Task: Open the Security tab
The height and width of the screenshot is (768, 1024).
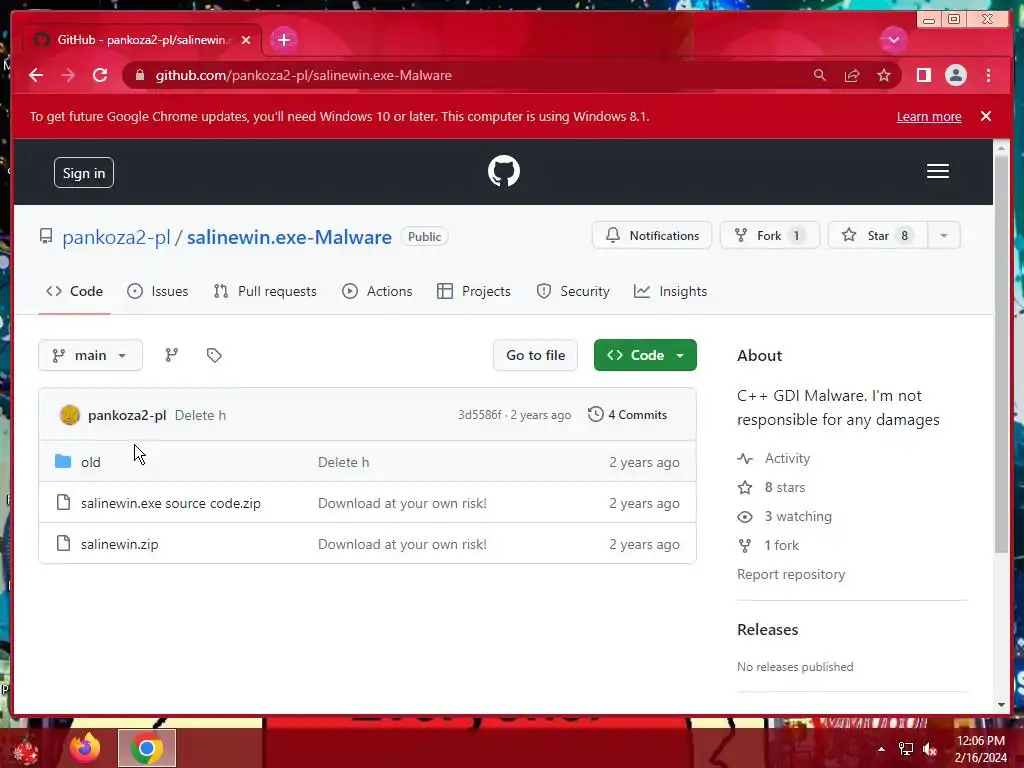Action: (573, 291)
